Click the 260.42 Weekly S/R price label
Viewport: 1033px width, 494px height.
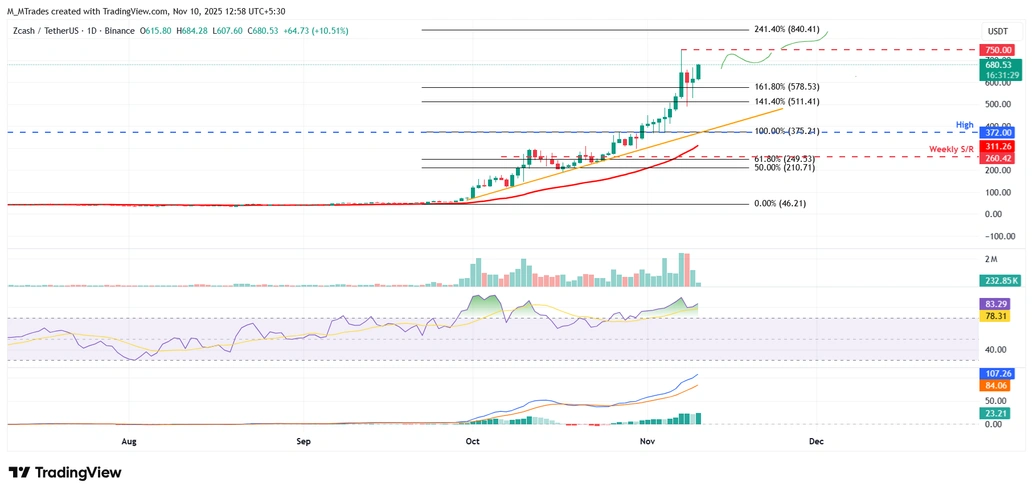point(996,157)
